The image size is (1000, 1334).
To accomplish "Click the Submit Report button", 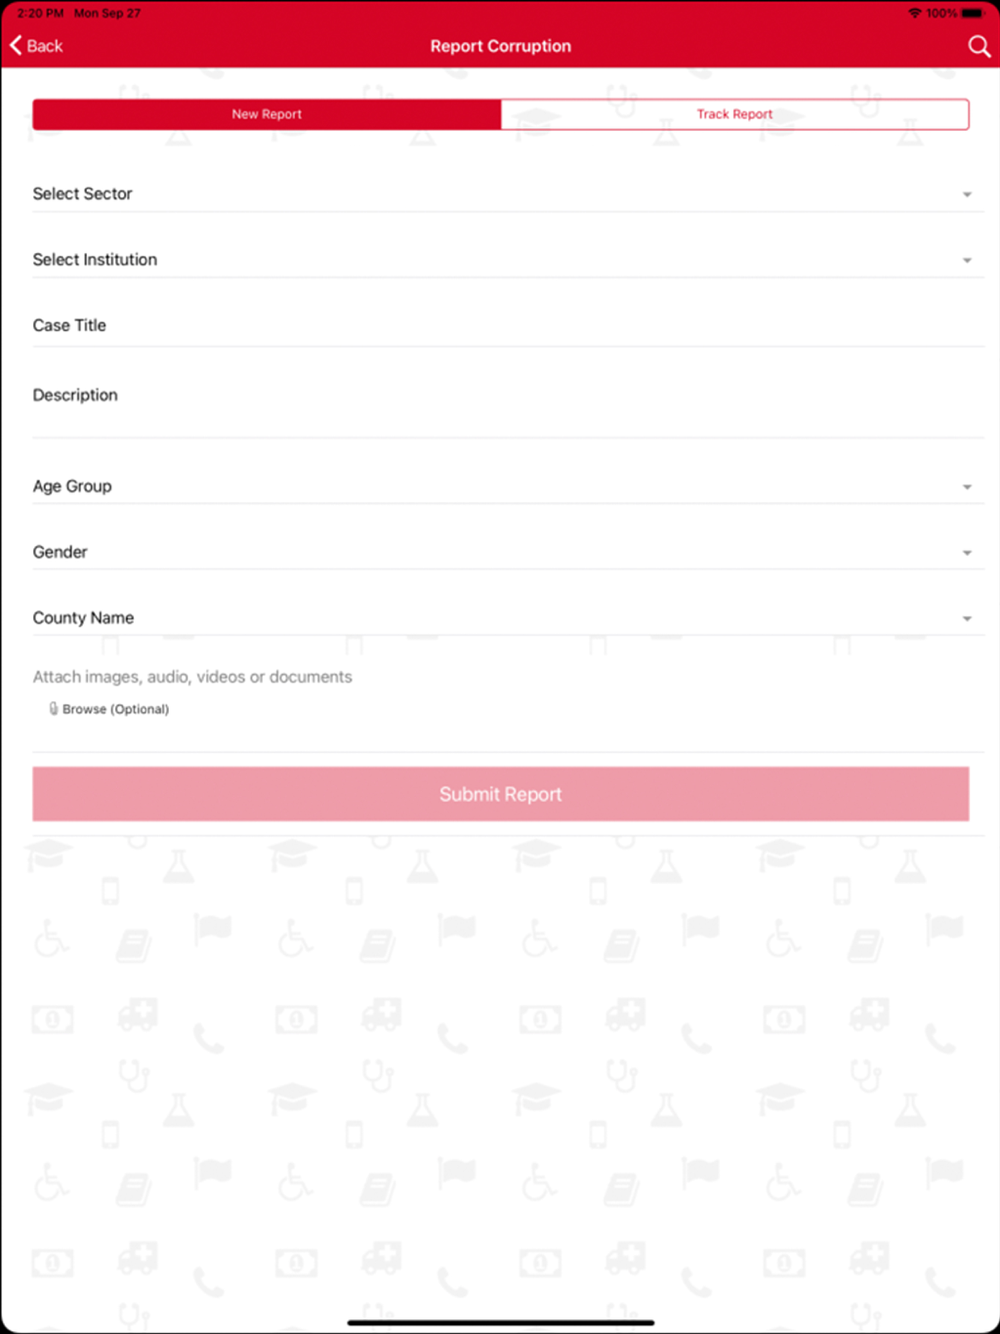I will 501,794.
